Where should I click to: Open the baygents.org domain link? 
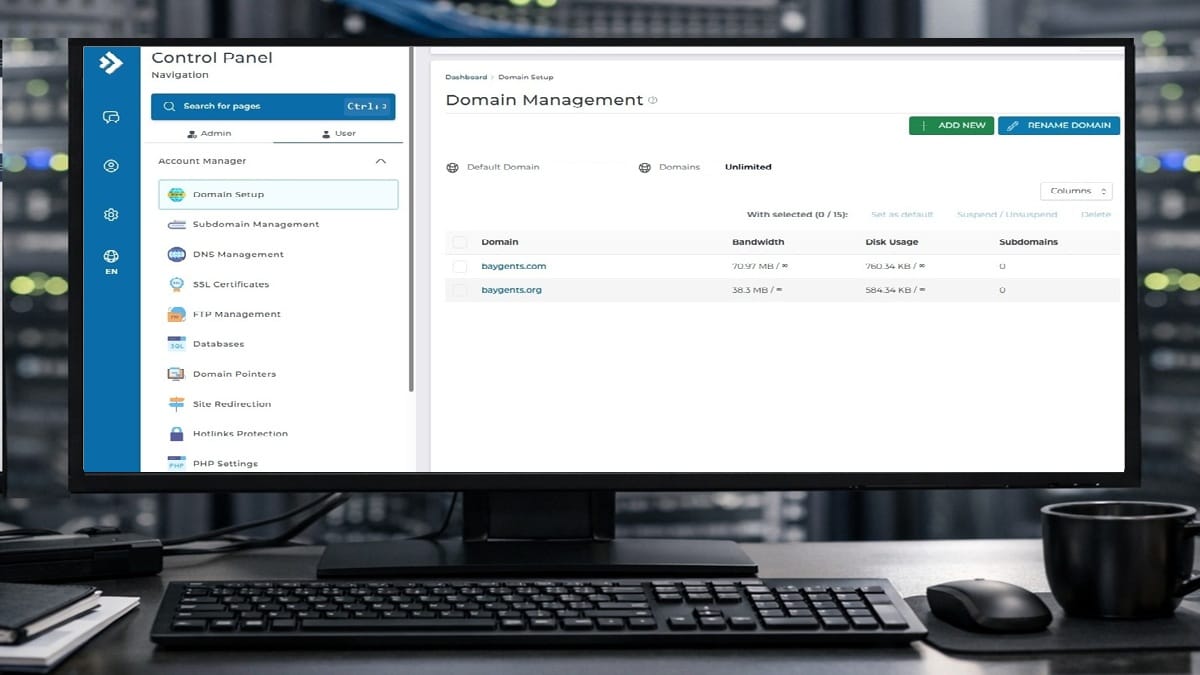coord(512,290)
